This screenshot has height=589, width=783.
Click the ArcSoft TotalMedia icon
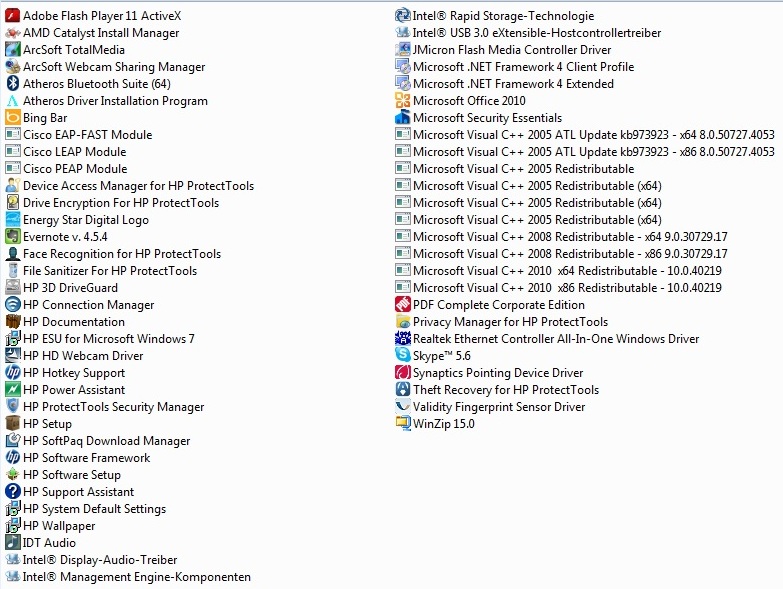(12, 50)
